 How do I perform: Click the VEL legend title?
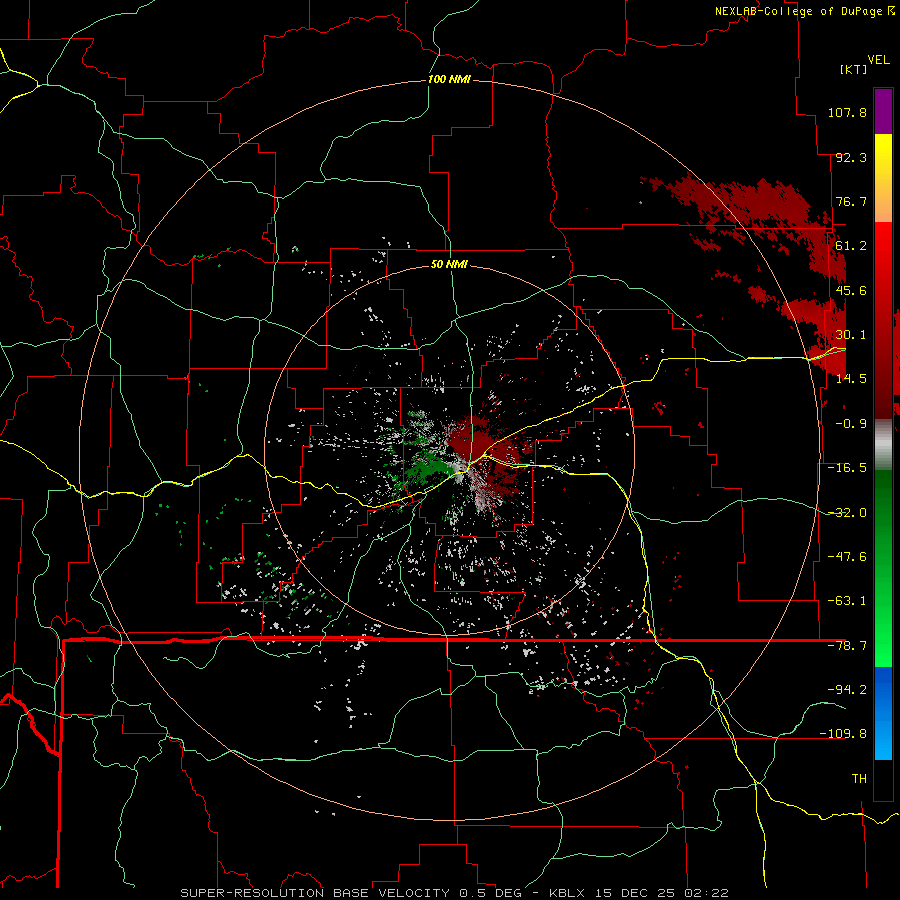878,60
